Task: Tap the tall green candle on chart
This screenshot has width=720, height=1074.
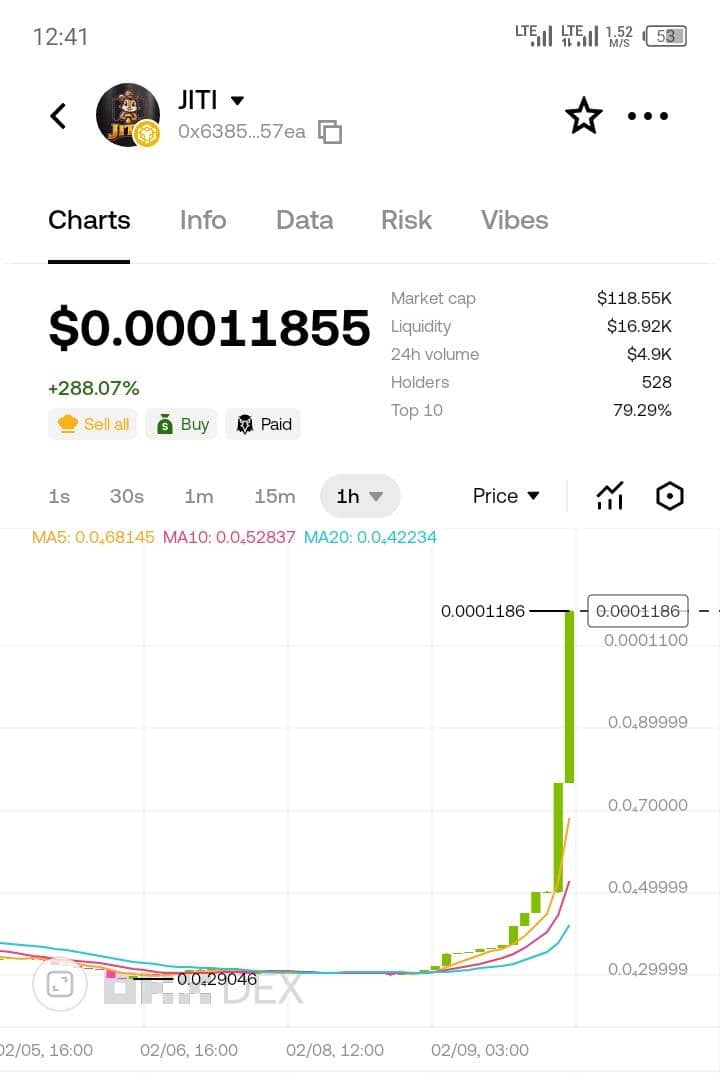Action: (569, 697)
